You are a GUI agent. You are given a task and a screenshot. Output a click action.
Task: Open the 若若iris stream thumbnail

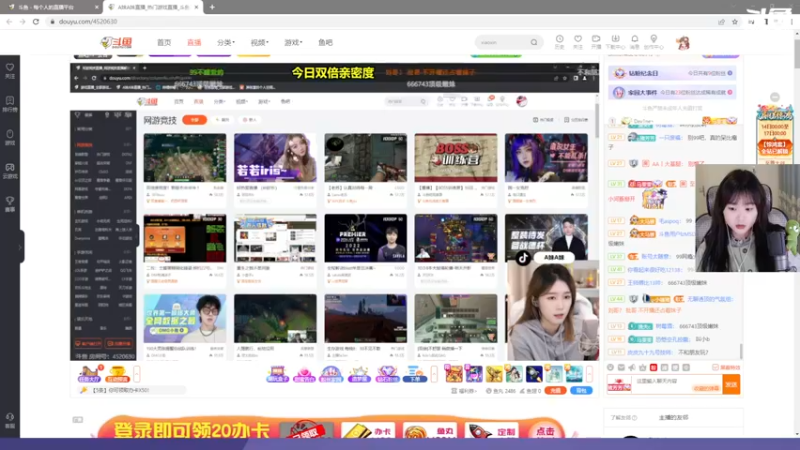(x=275, y=158)
